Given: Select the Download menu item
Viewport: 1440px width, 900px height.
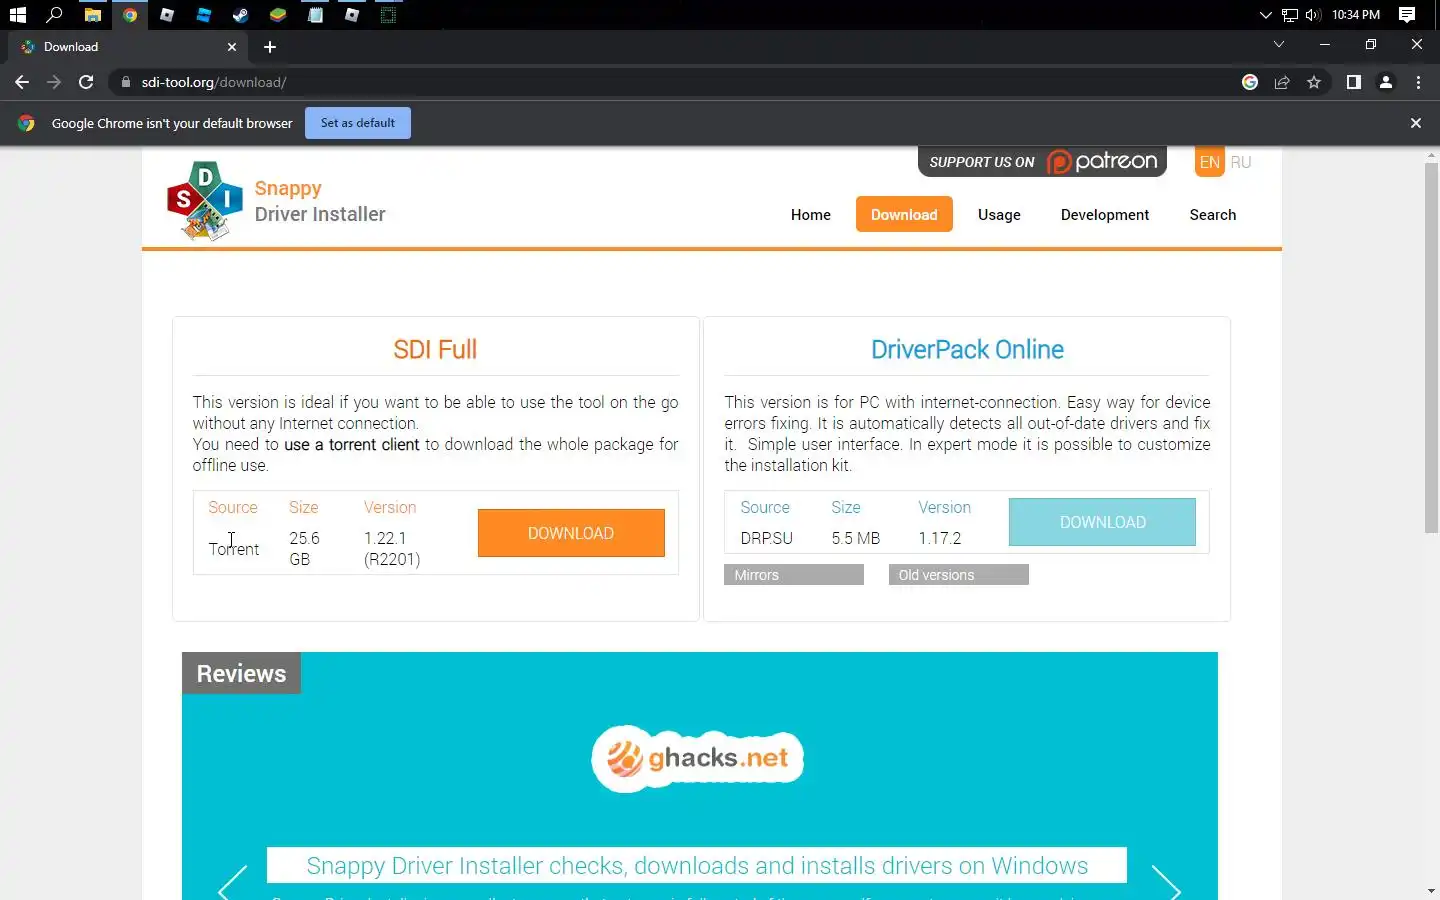Looking at the screenshot, I should click(x=904, y=215).
